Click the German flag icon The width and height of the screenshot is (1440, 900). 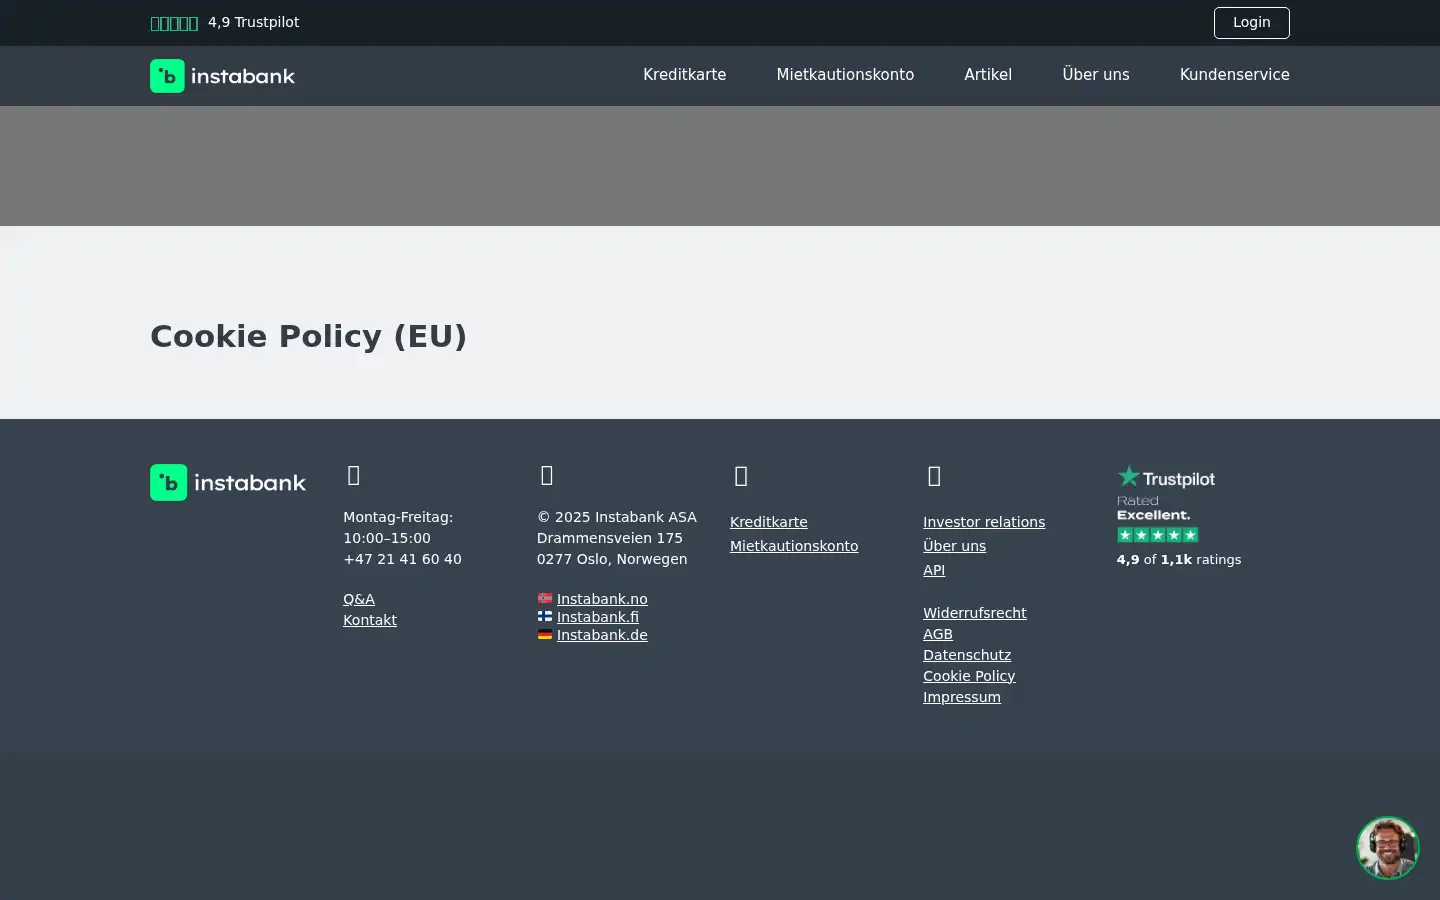(x=545, y=634)
